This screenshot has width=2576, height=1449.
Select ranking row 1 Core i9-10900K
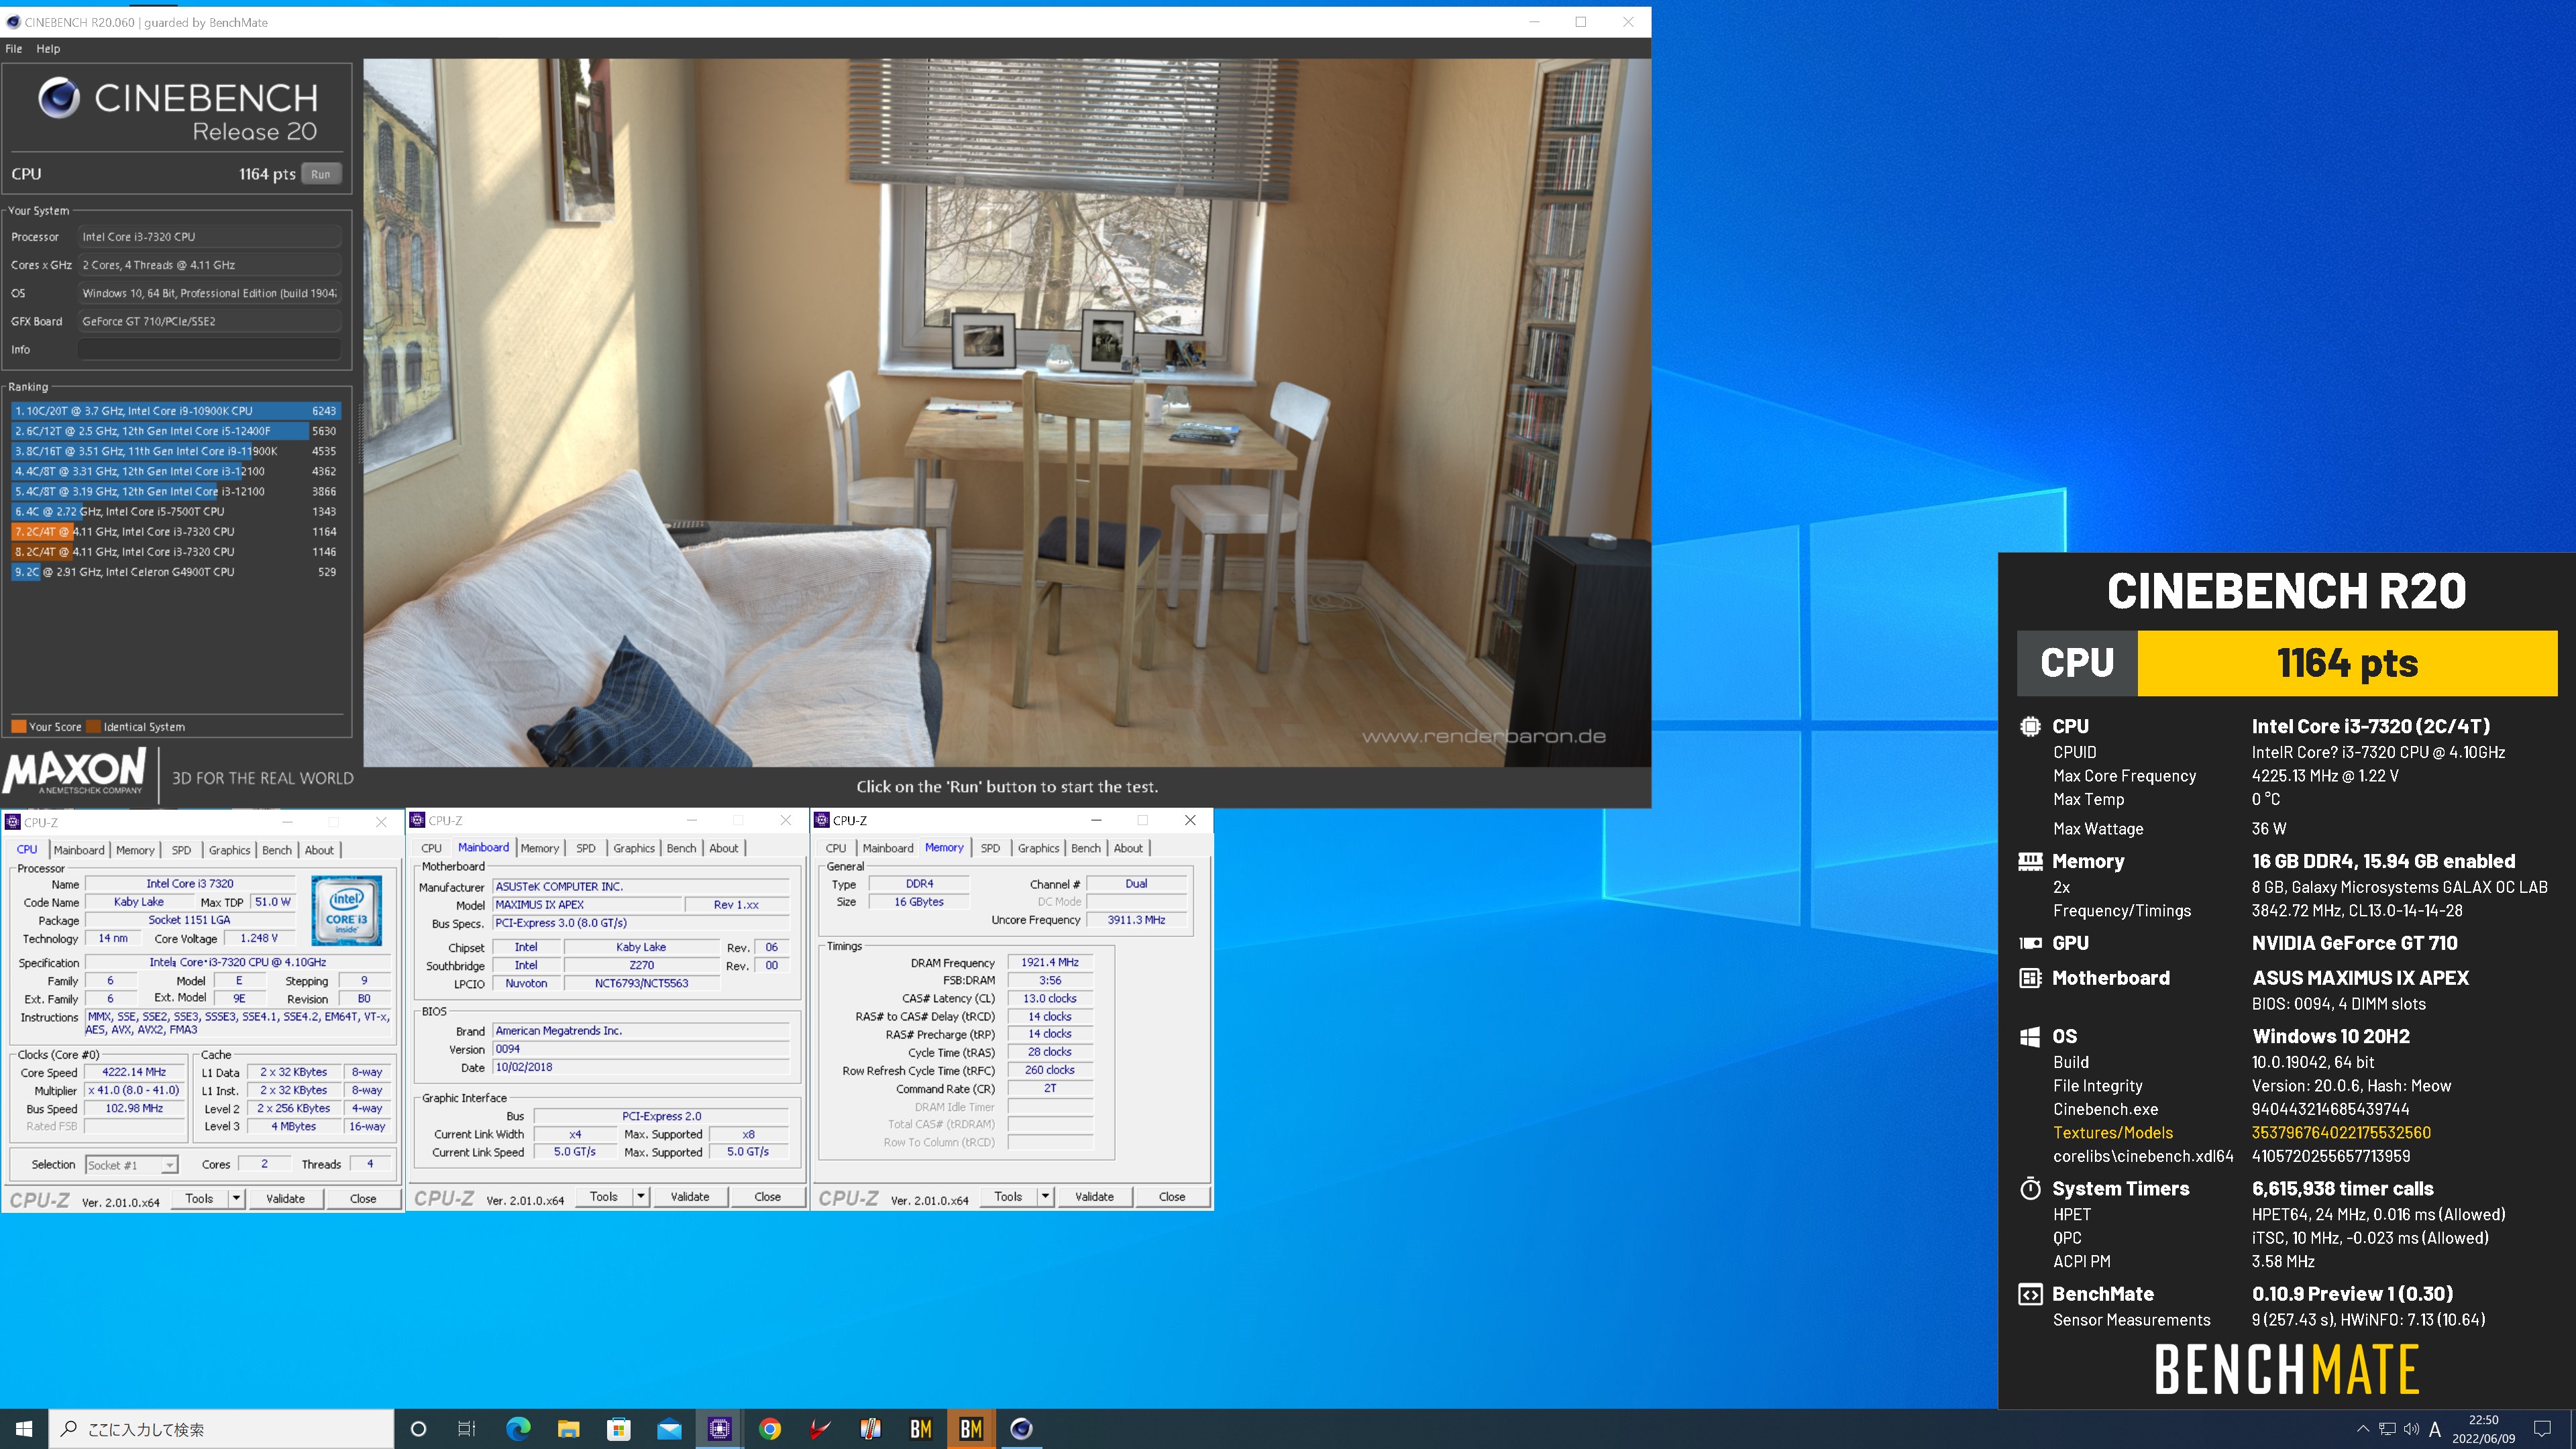click(x=176, y=411)
